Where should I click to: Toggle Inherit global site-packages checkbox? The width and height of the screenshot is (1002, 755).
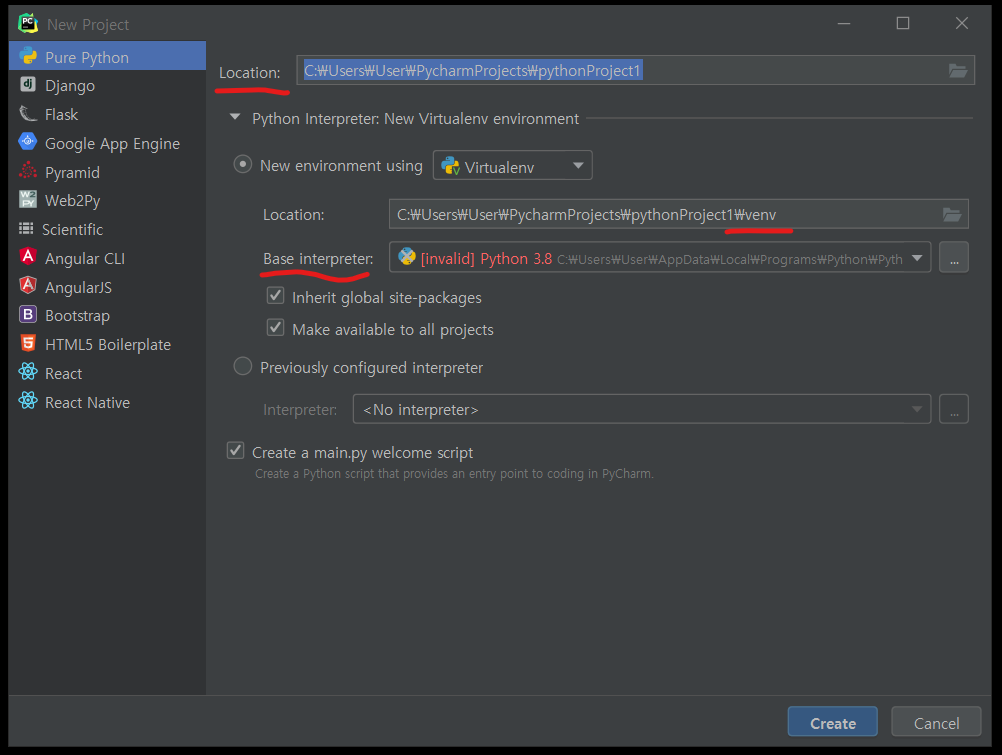[275, 295]
